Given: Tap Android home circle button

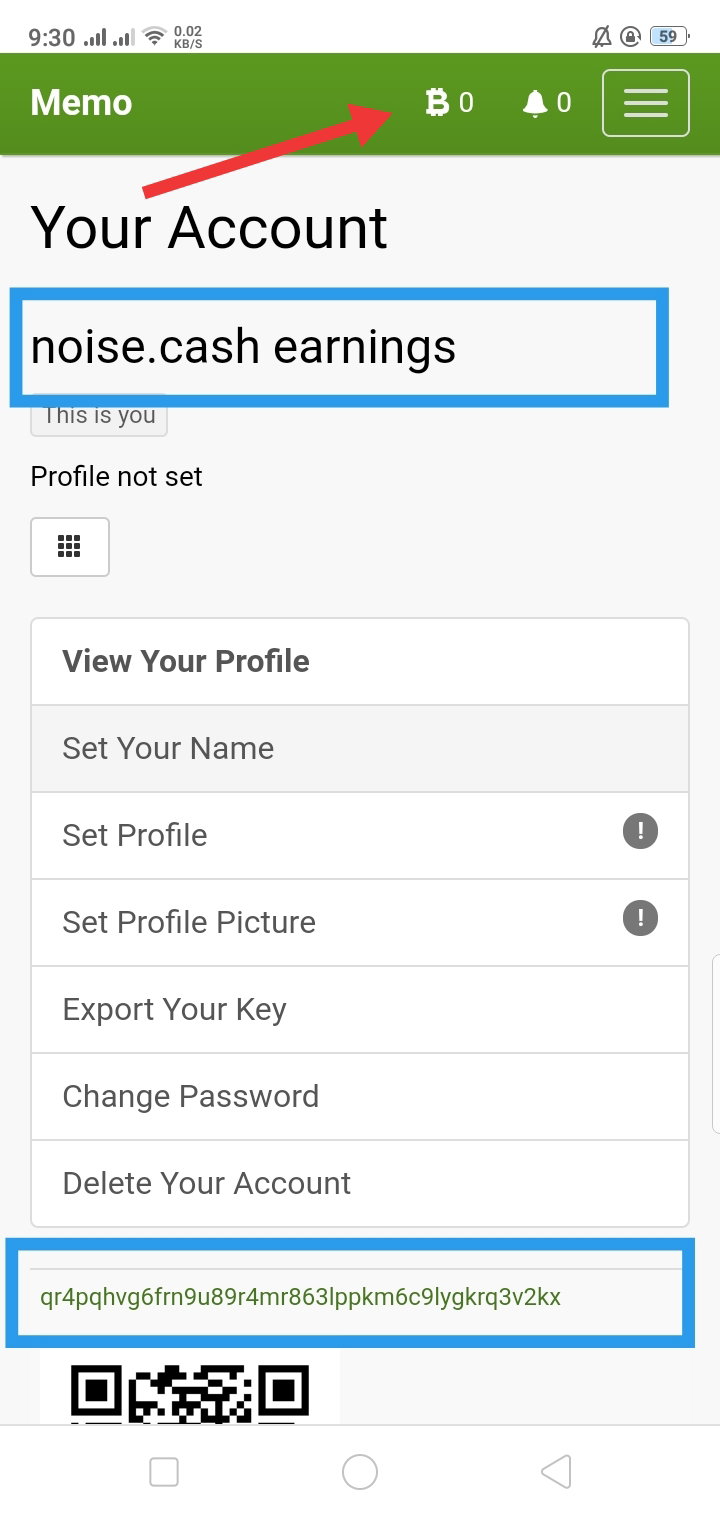Looking at the screenshot, I should tap(360, 1472).
